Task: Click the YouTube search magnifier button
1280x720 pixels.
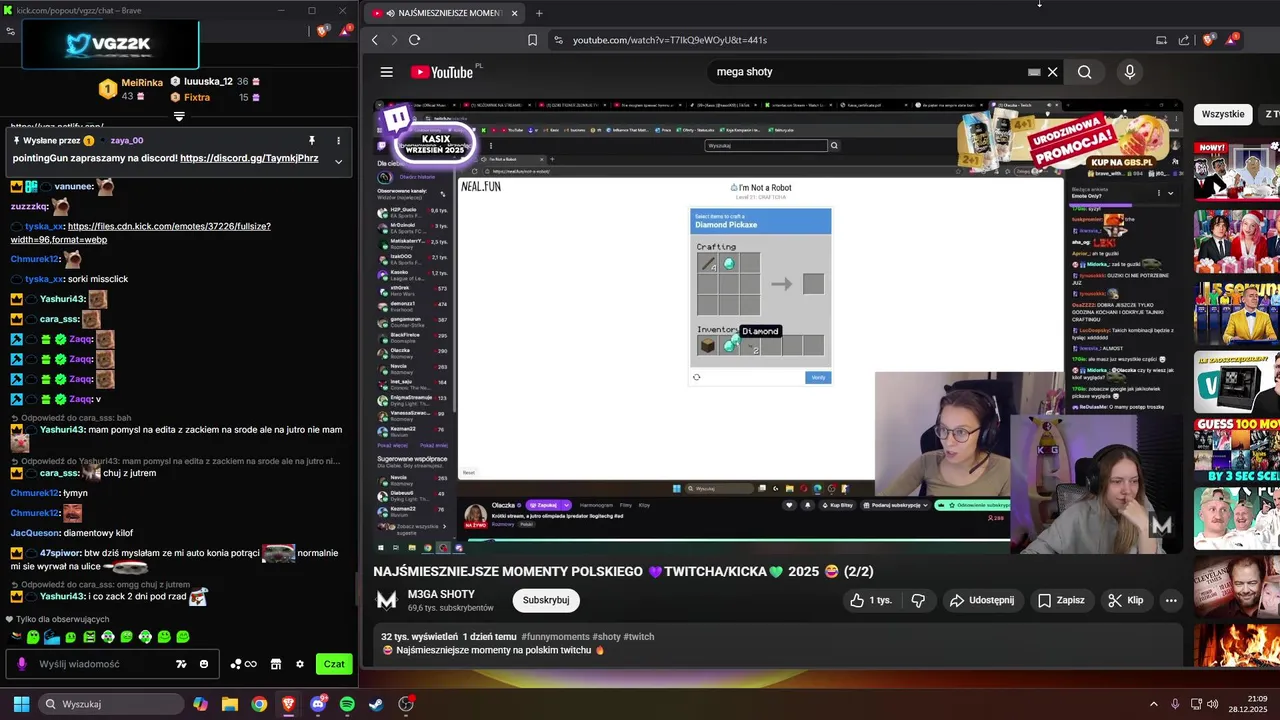Action: (1084, 72)
